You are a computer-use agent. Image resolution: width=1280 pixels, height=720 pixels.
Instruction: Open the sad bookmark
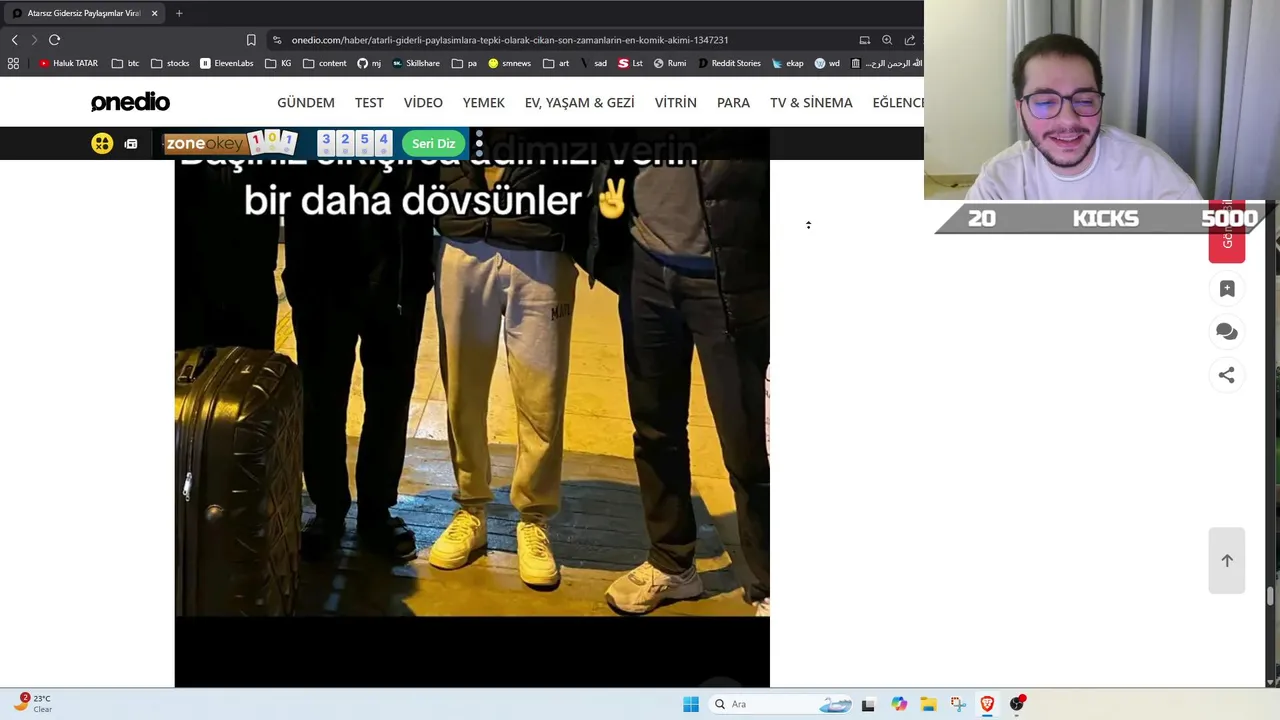[x=593, y=63]
